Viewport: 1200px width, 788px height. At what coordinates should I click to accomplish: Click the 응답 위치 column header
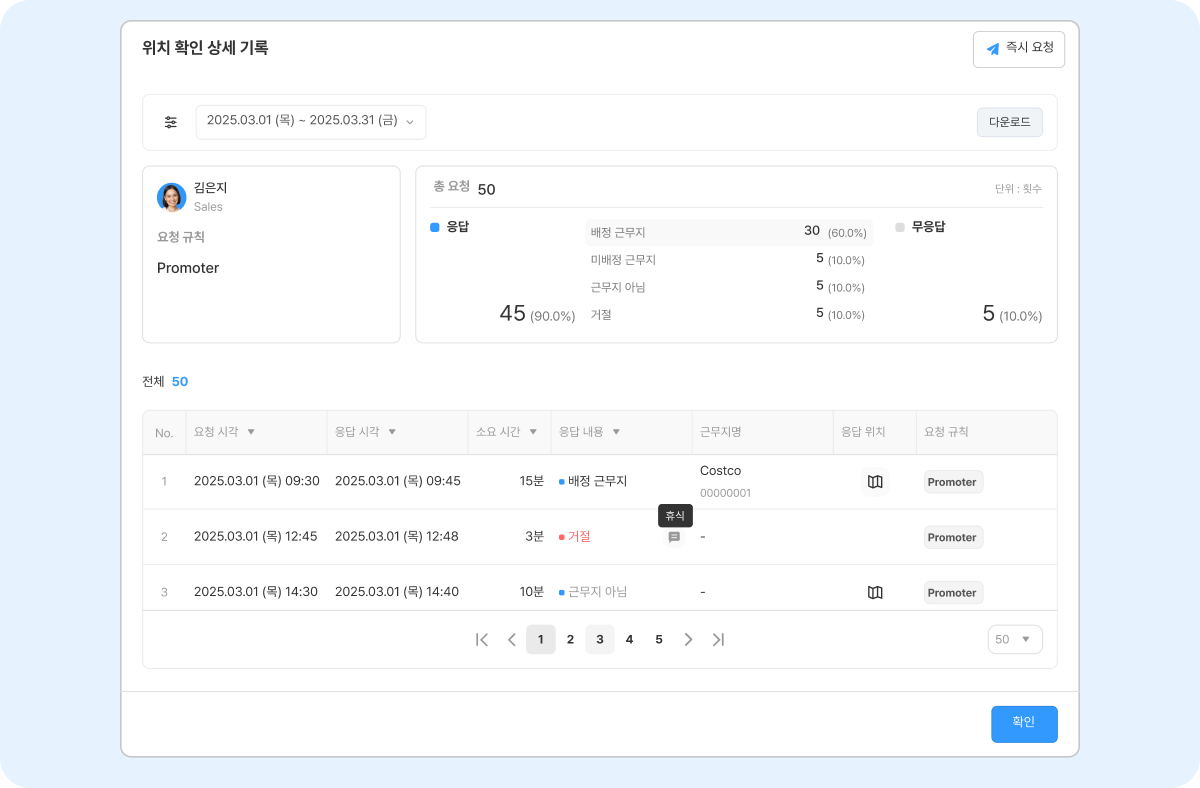pyautogui.click(x=864, y=432)
